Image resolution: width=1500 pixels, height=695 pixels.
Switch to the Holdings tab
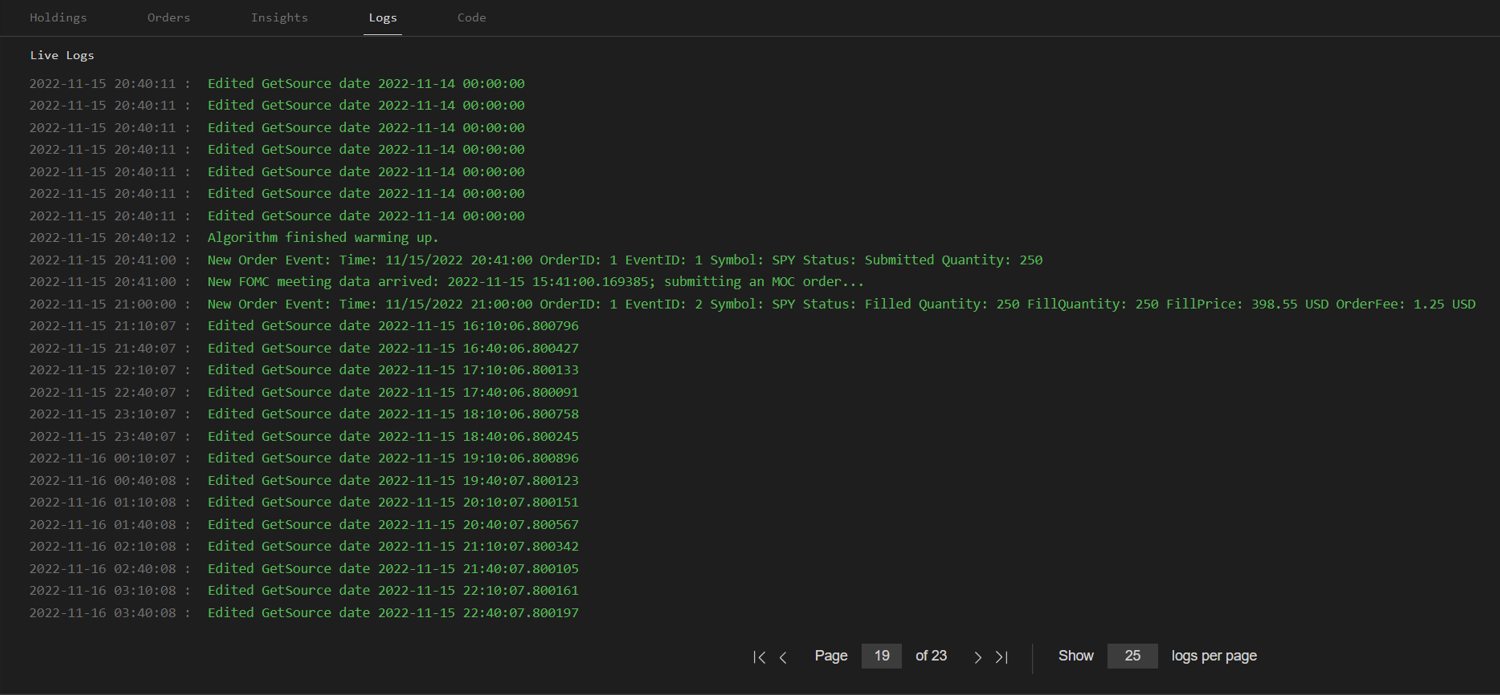point(58,17)
